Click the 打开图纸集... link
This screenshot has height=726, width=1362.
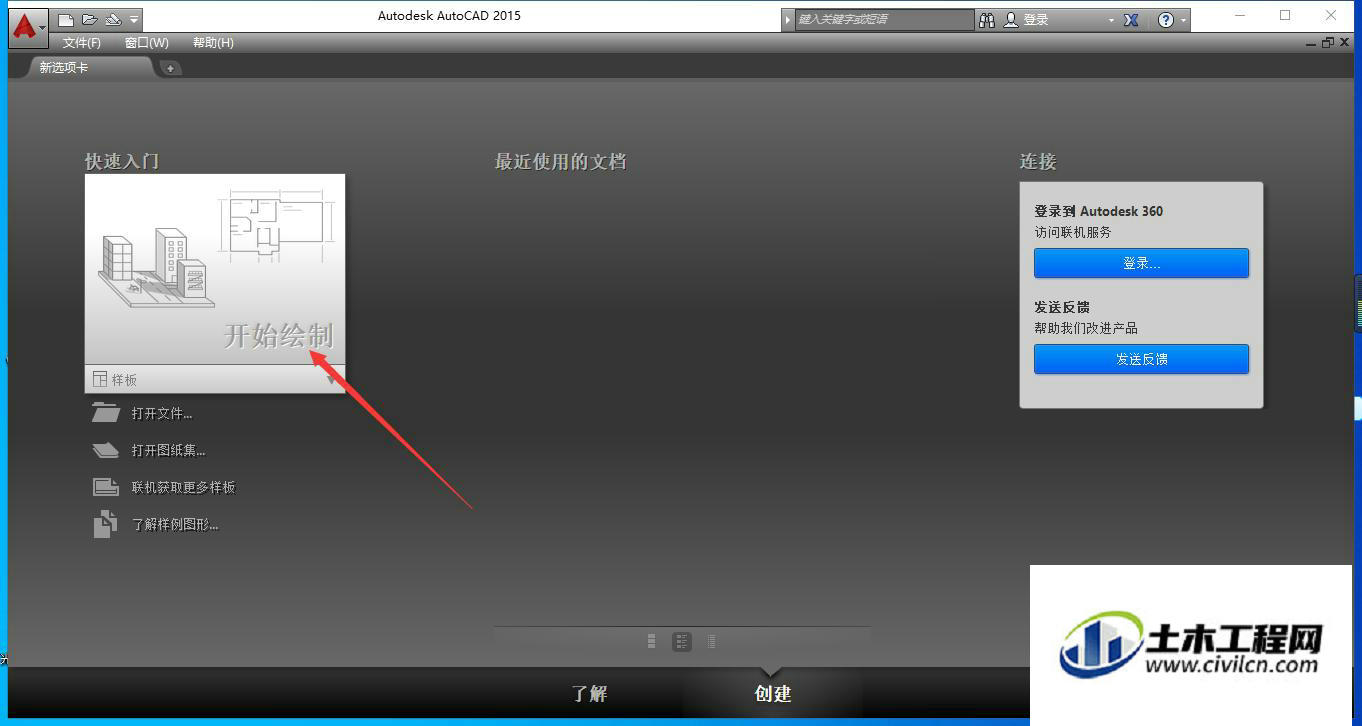168,450
